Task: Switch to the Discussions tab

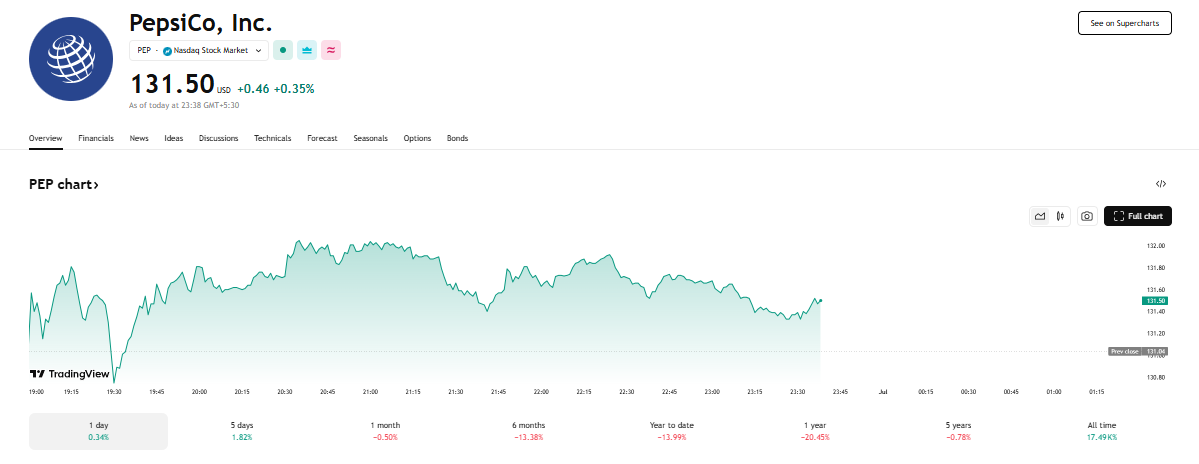Action: [x=219, y=138]
